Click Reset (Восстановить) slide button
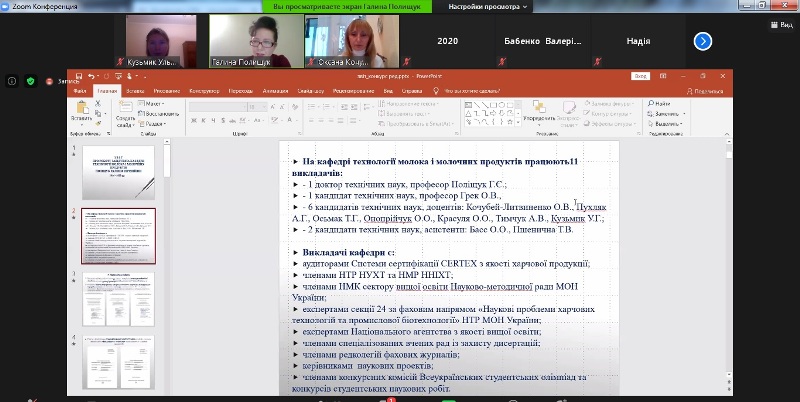The height and width of the screenshot is (402, 800). tap(158, 114)
